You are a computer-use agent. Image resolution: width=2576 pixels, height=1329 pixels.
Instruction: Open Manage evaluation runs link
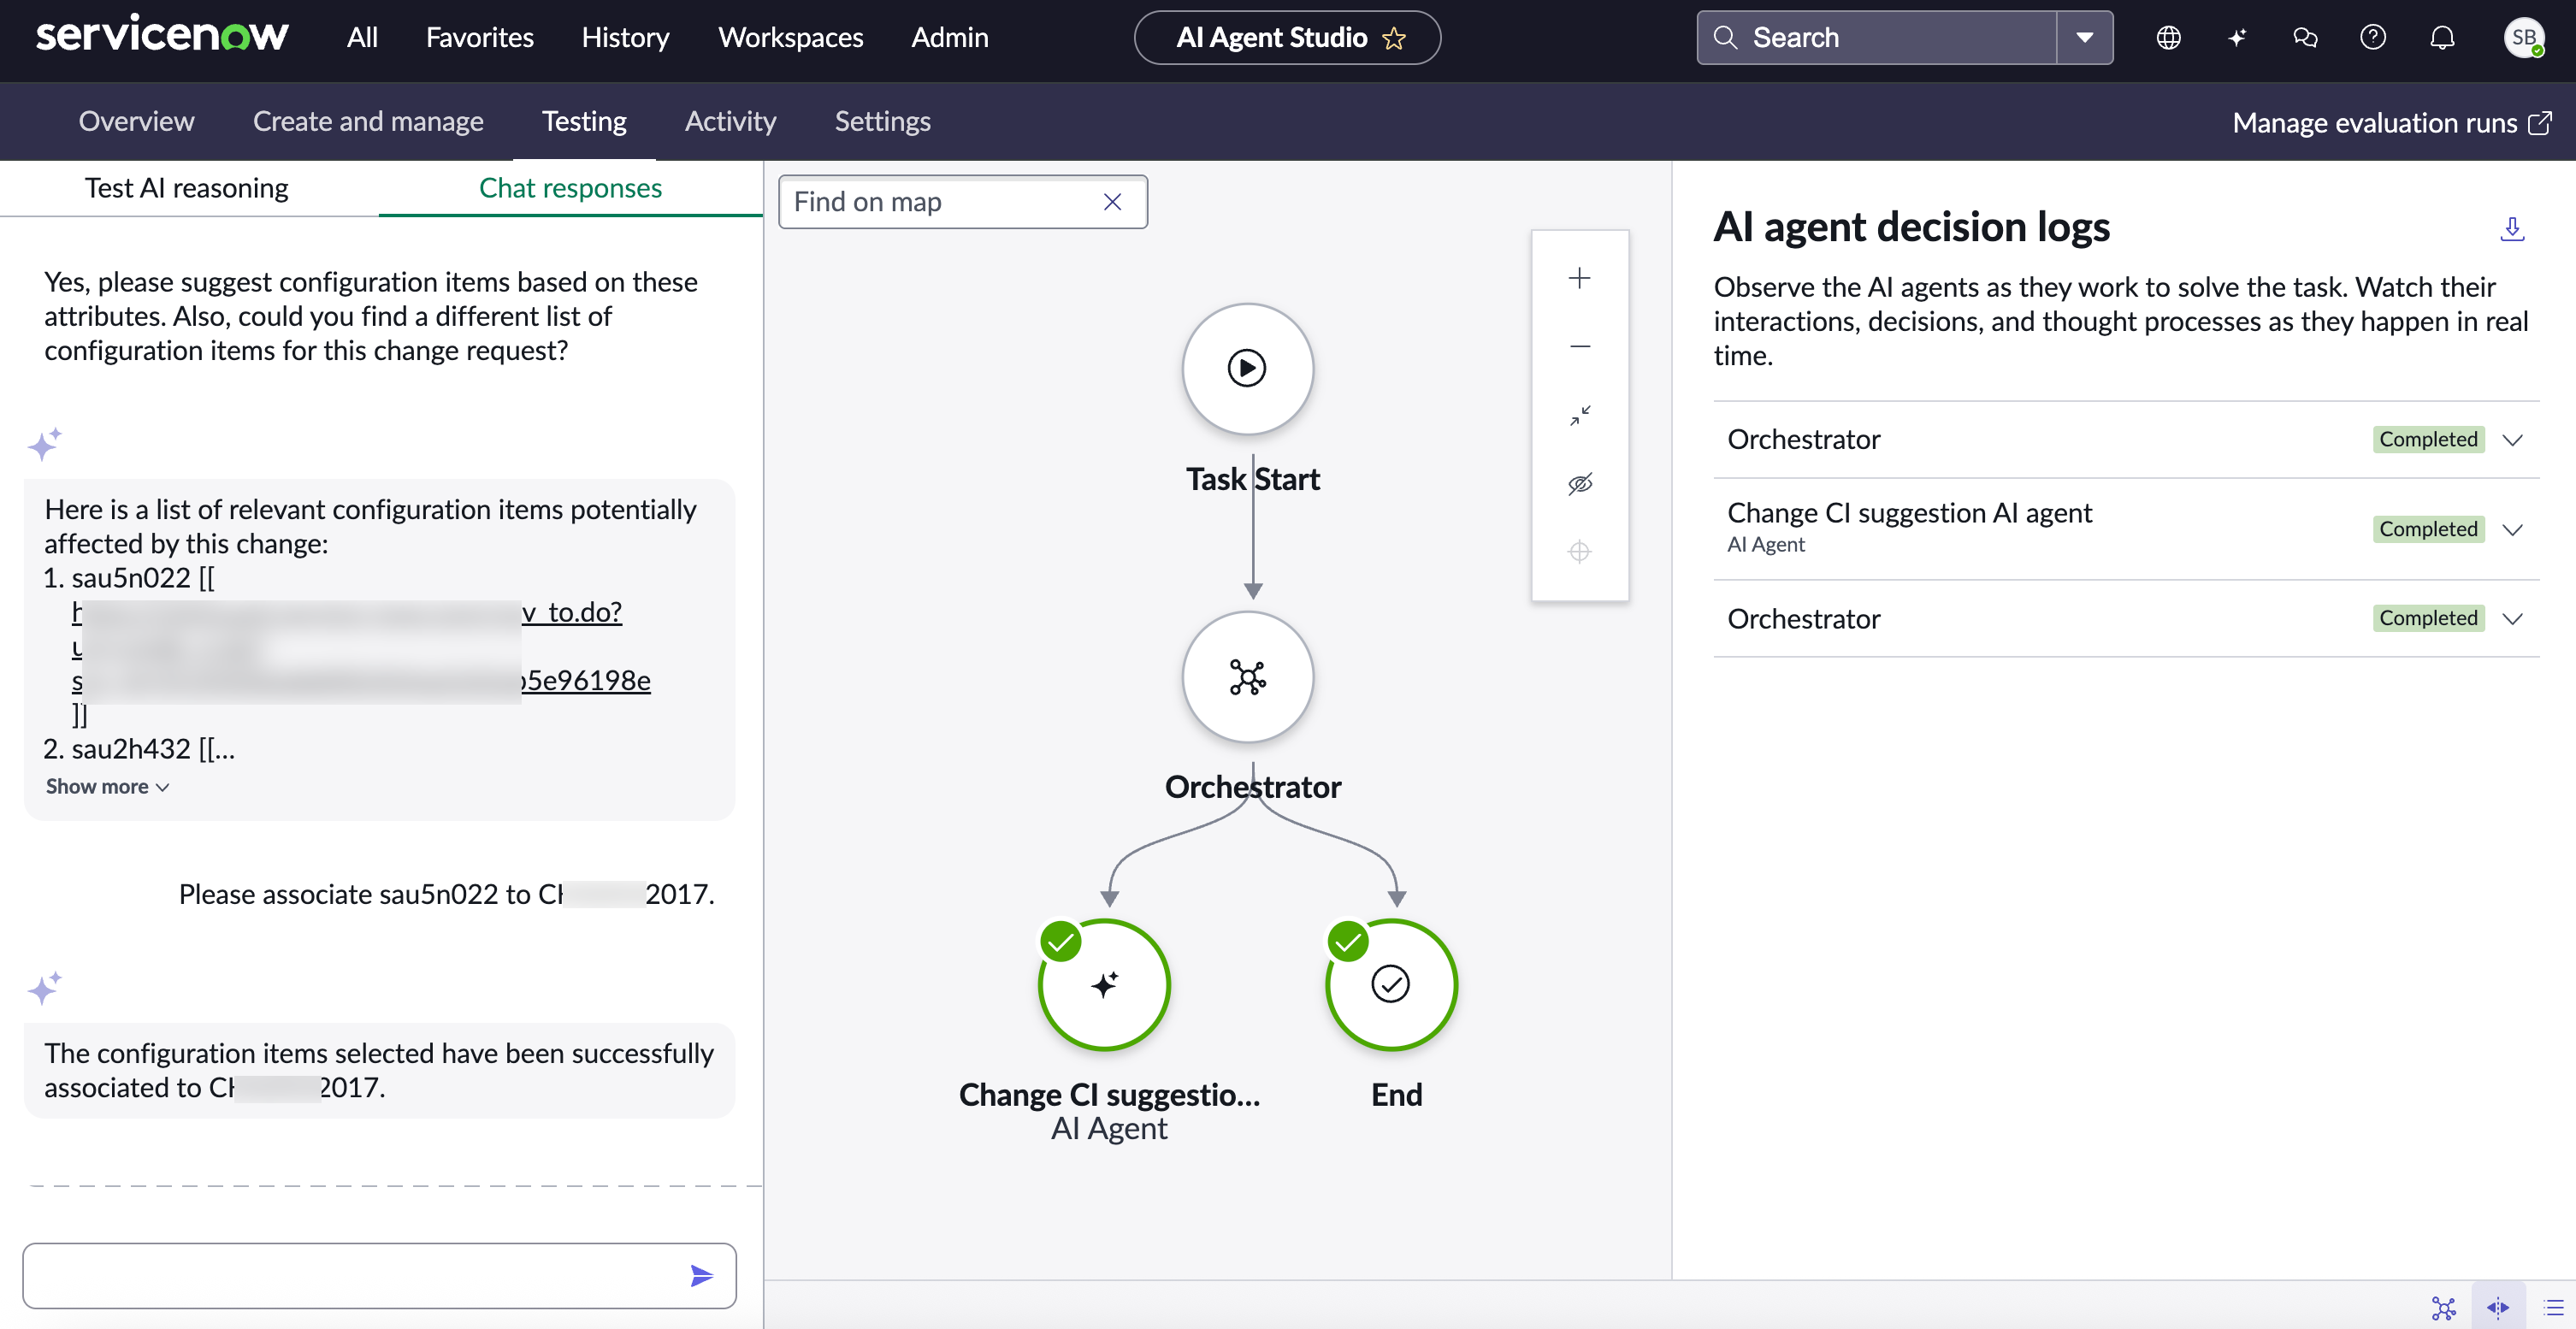(2392, 122)
